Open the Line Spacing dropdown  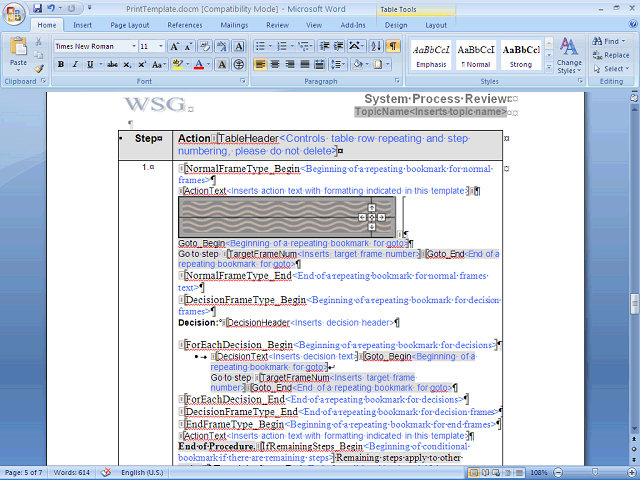(338, 64)
